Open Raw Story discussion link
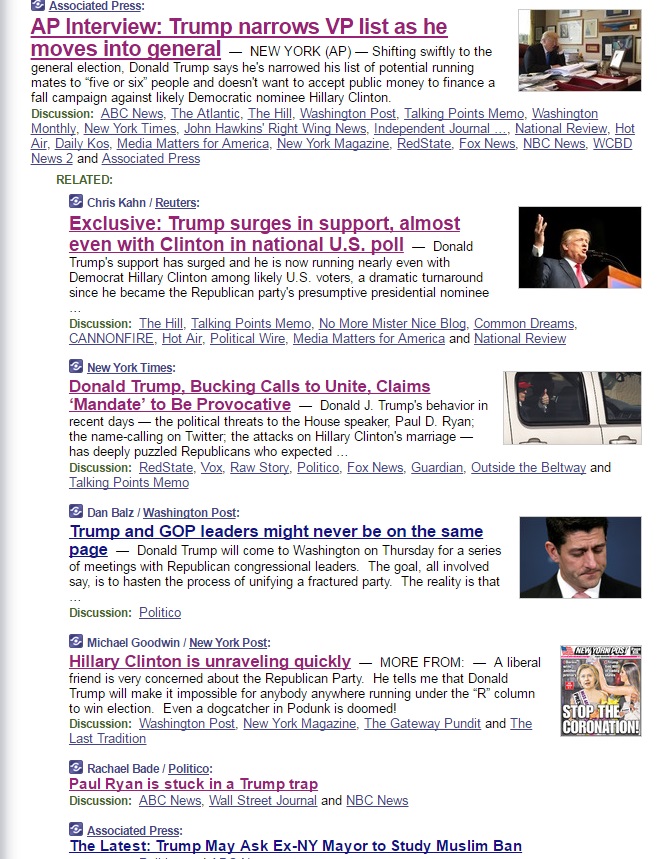This screenshot has width=666, height=859. click(x=260, y=467)
